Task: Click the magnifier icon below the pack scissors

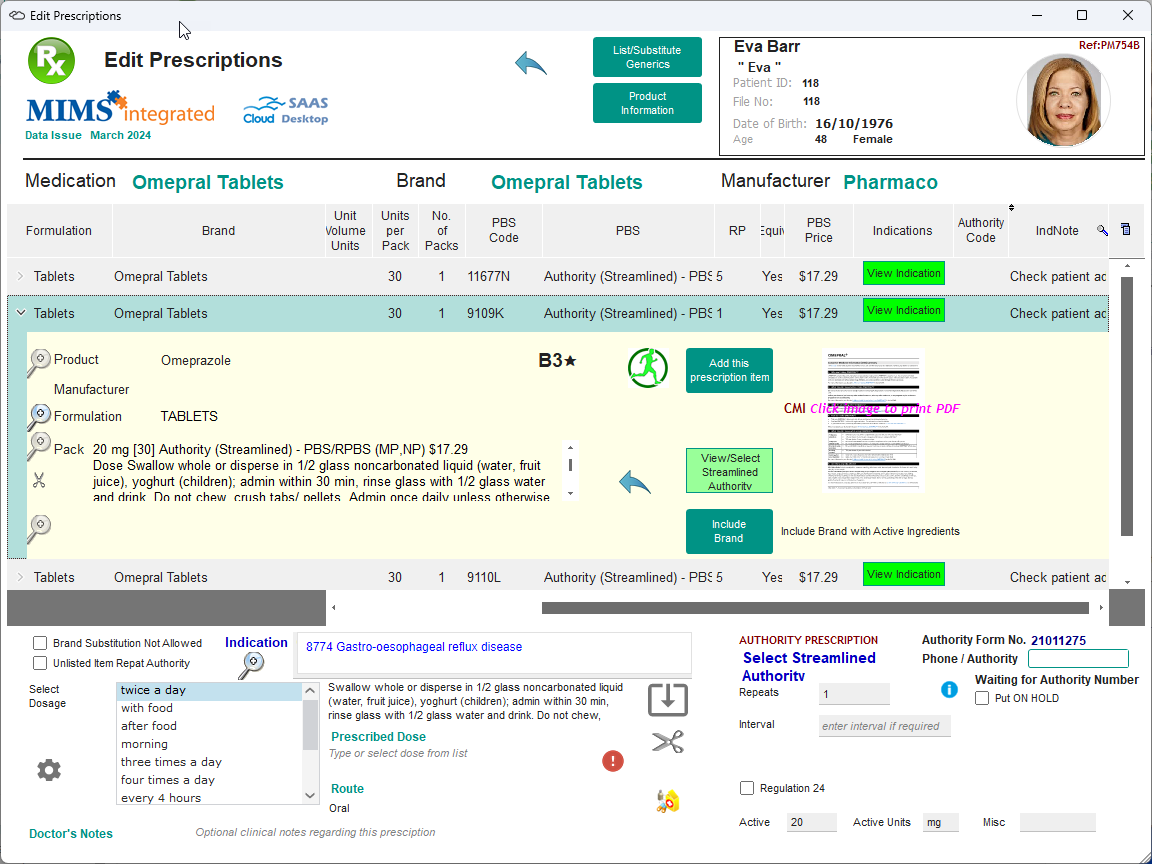Action: (x=39, y=528)
